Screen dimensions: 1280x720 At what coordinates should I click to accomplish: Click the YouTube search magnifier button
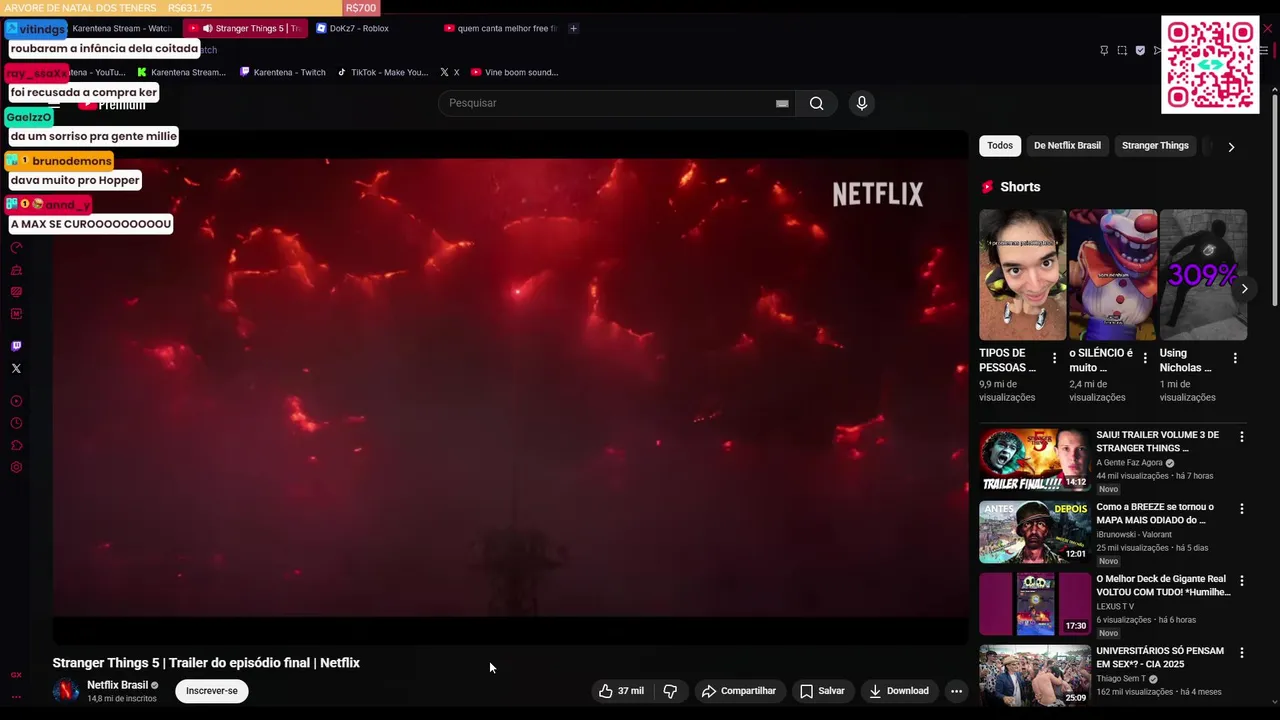click(816, 103)
